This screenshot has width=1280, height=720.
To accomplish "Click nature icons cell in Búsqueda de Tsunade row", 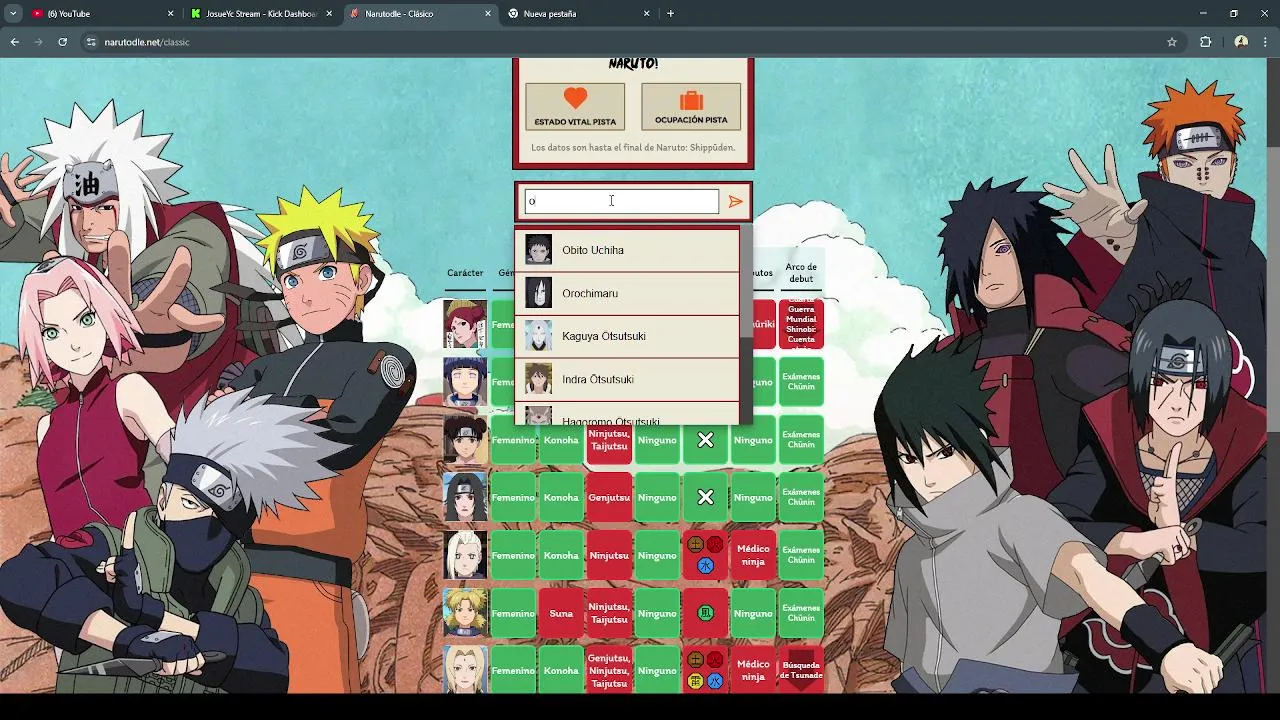I will (x=705, y=671).
